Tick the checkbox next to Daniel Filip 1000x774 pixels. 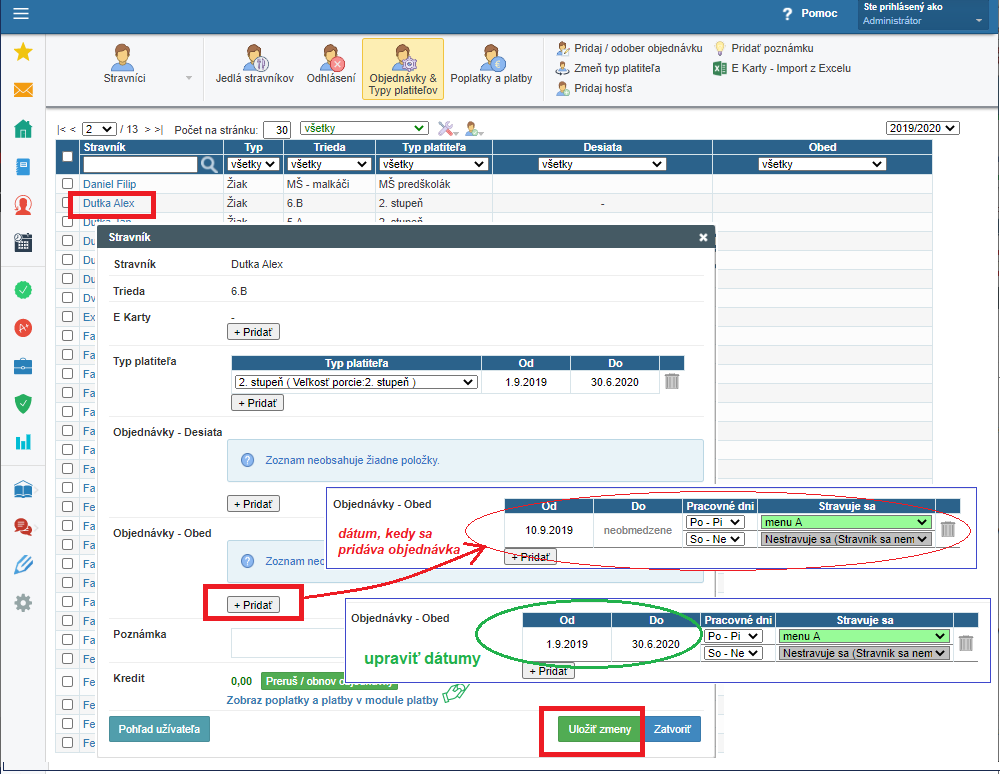pos(67,184)
